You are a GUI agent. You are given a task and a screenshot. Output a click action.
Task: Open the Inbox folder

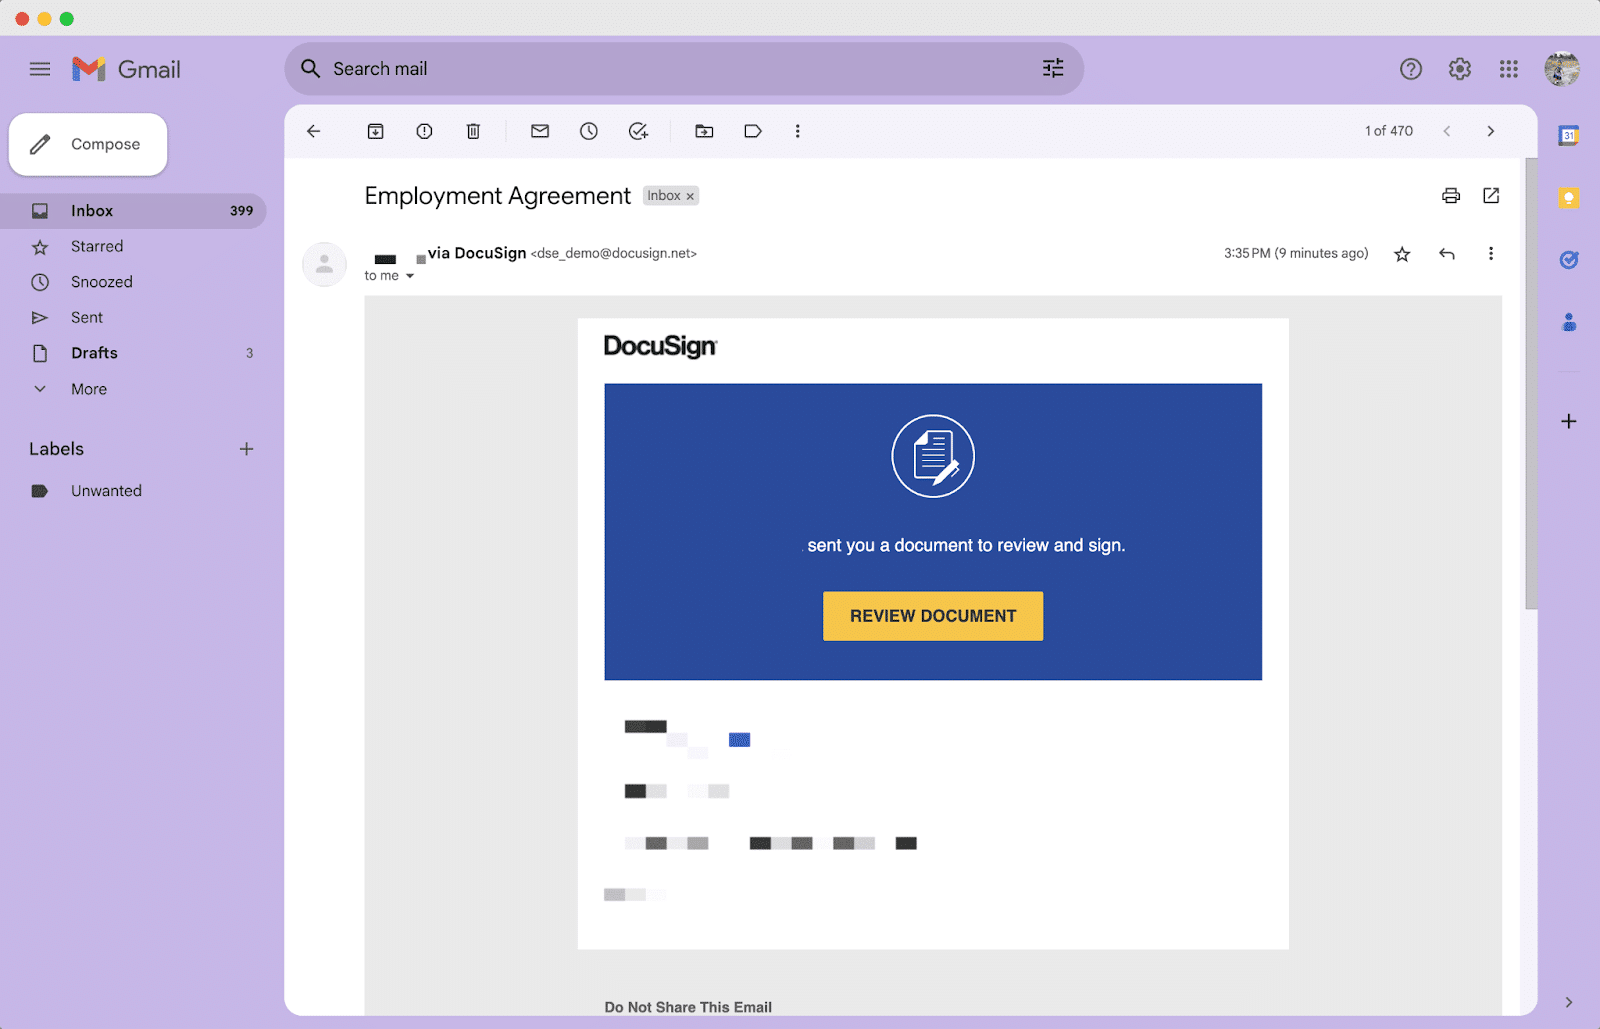click(x=133, y=211)
